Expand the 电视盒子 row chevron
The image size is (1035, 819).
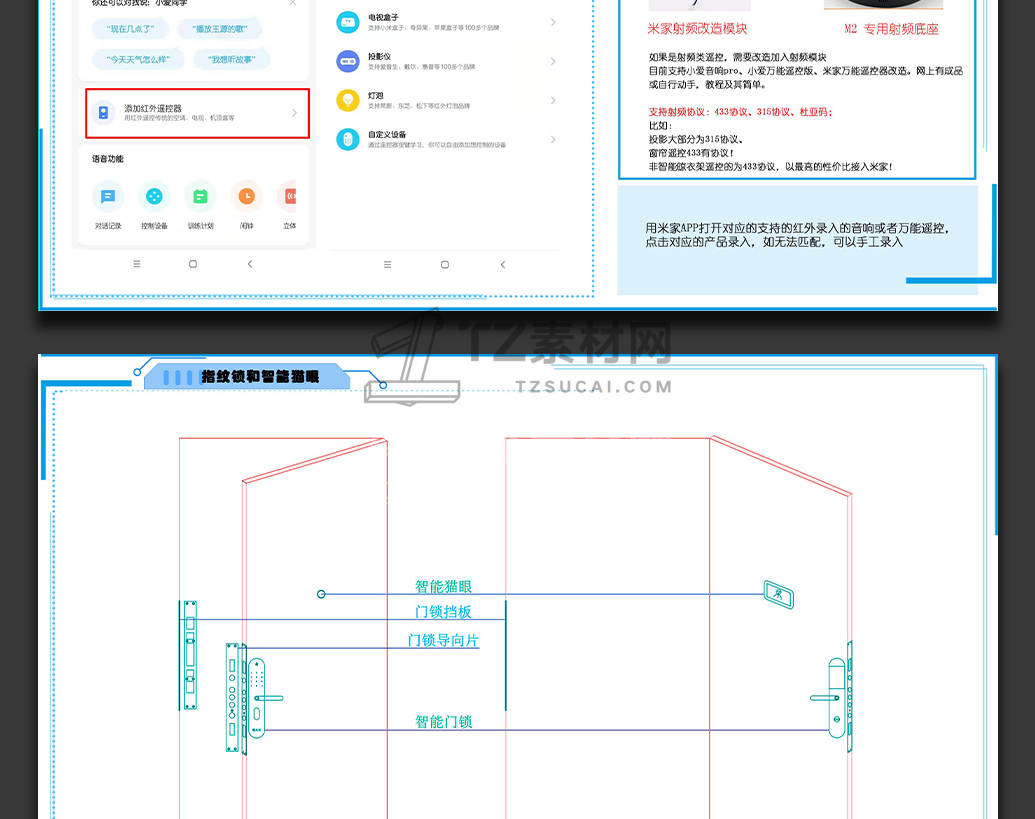pos(553,22)
